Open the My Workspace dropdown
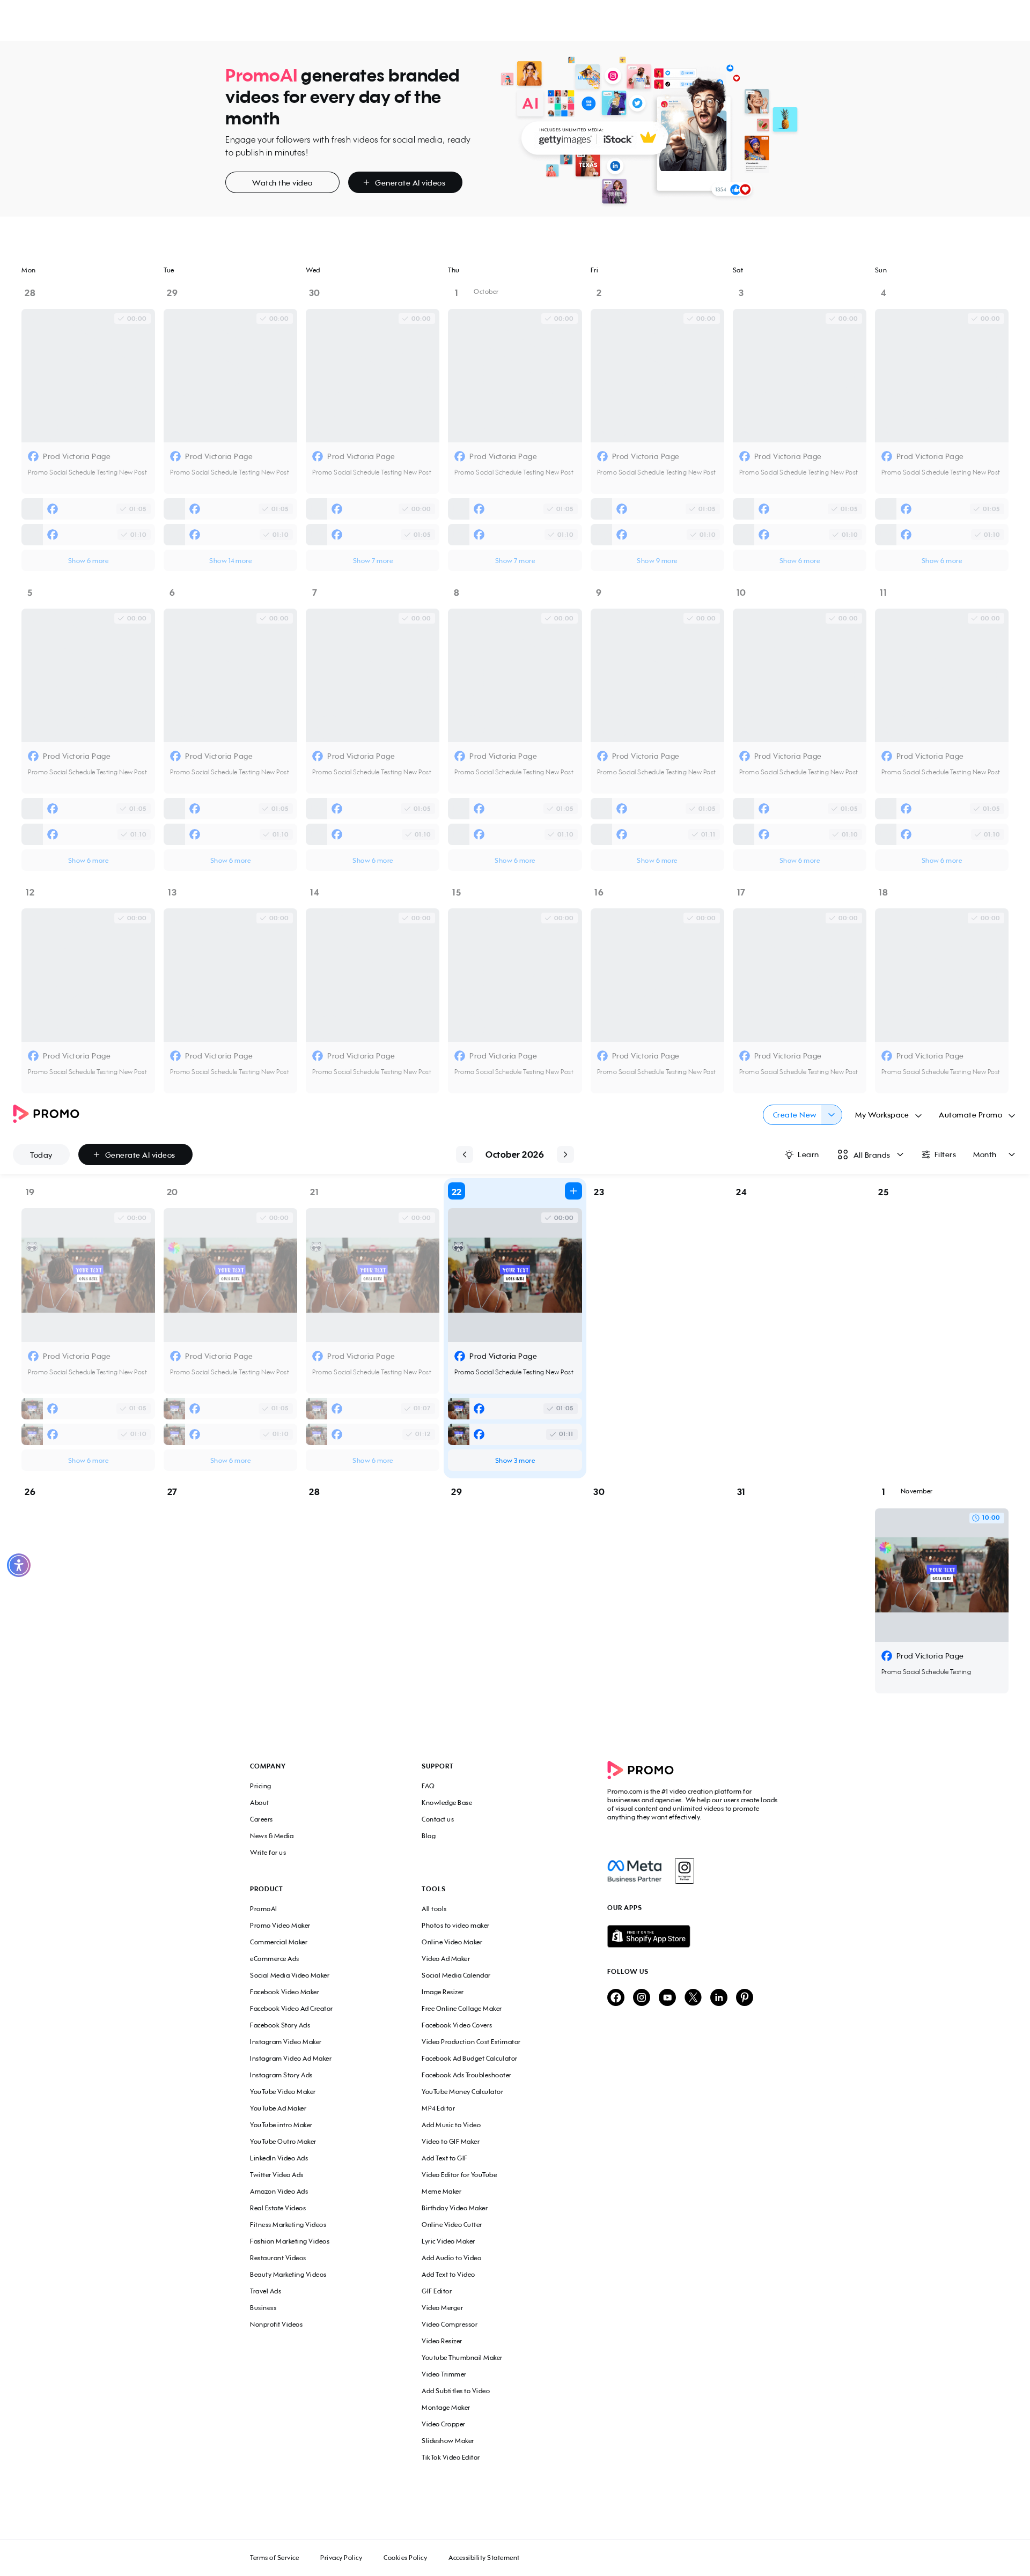 tap(888, 1114)
